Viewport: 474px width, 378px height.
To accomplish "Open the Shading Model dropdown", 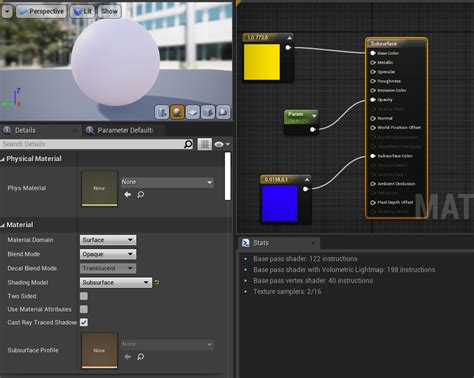I will click(x=116, y=283).
